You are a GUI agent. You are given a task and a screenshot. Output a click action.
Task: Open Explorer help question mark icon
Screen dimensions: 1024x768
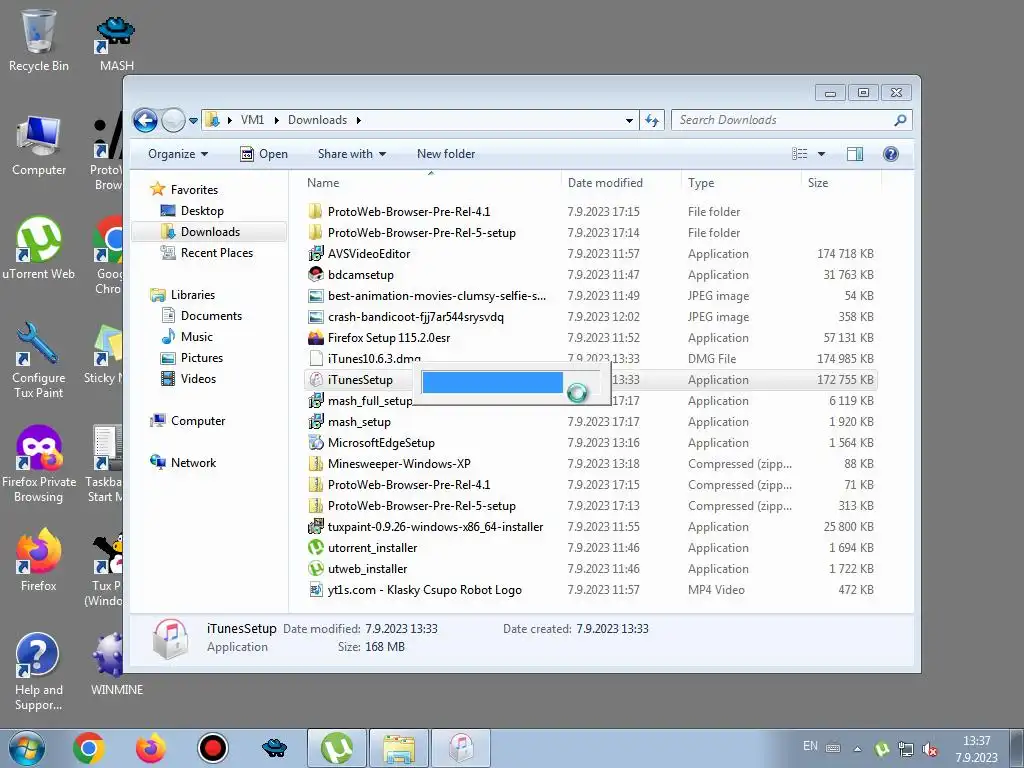(890, 154)
